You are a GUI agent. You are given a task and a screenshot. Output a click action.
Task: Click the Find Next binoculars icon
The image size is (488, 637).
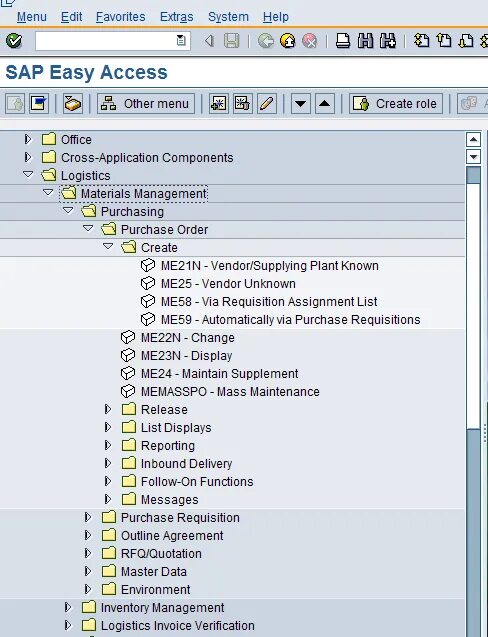coord(388,41)
